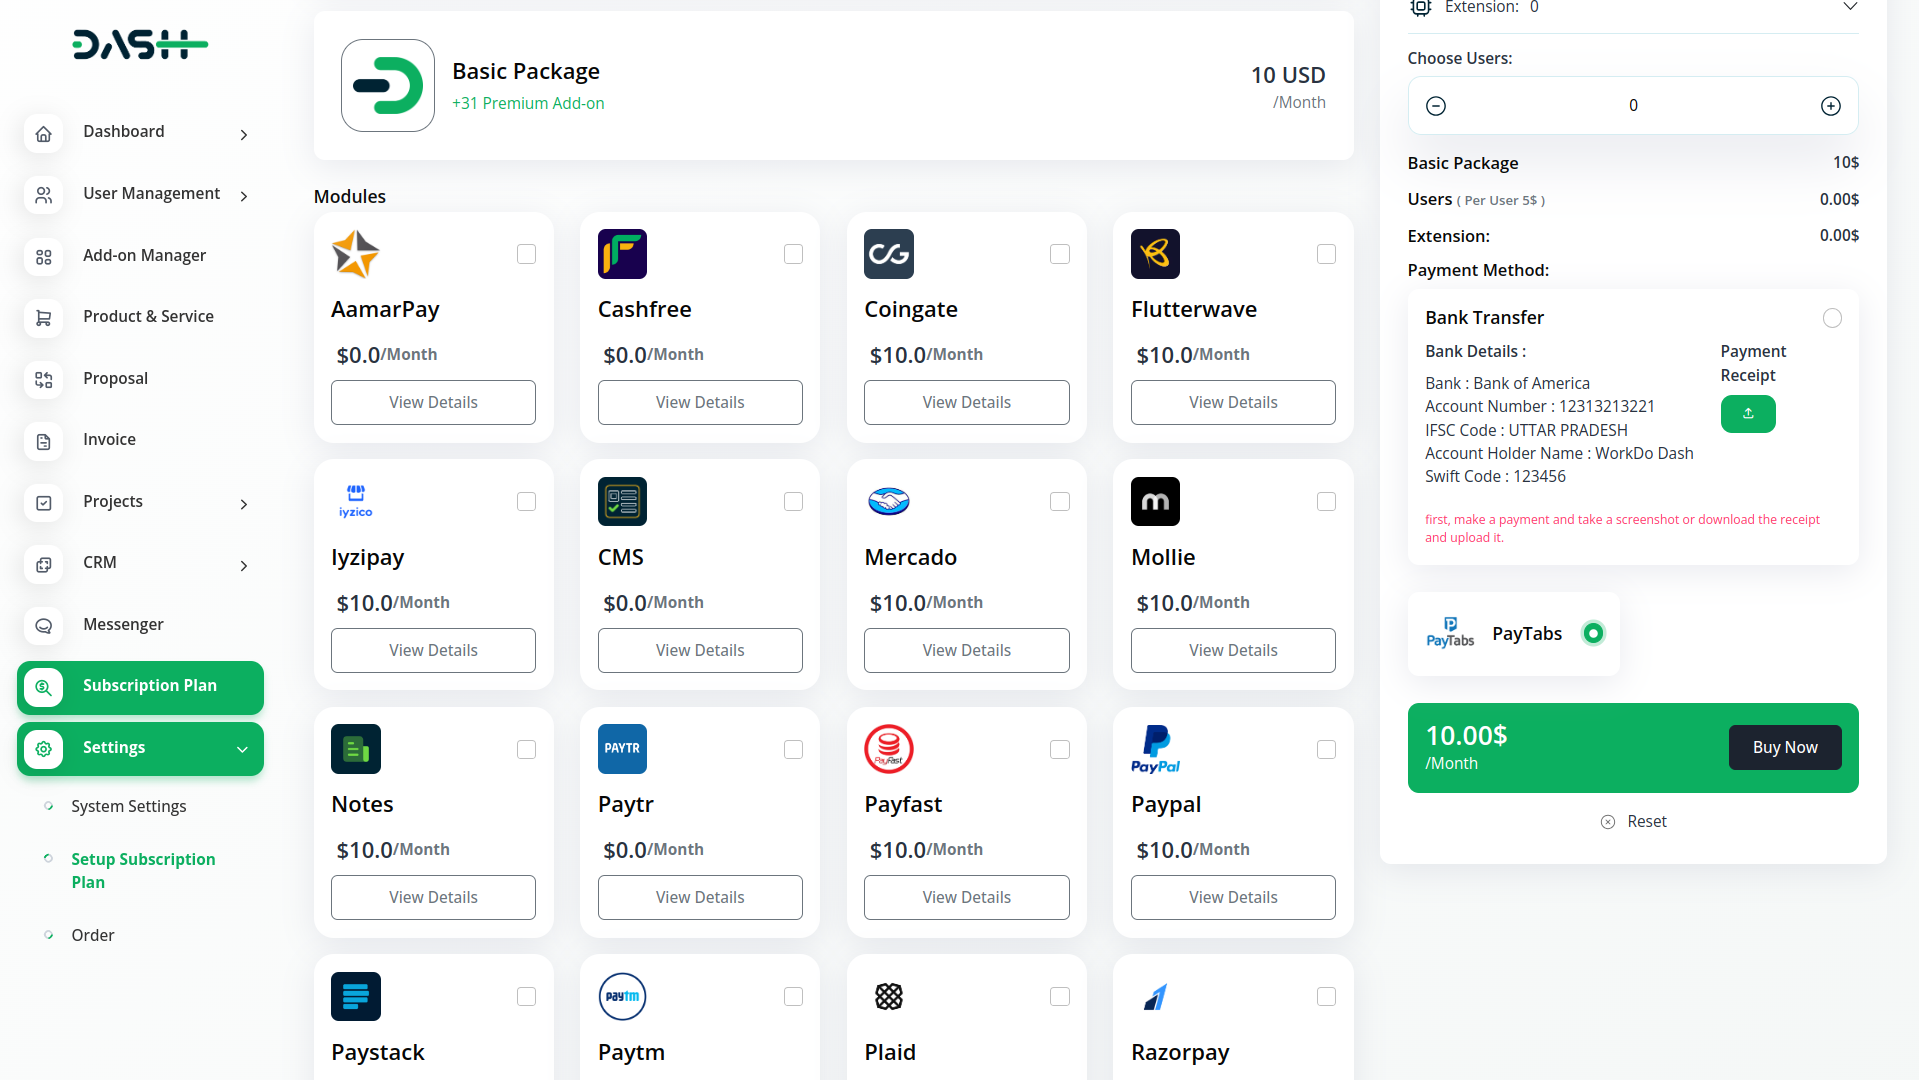The height and width of the screenshot is (1080, 1919).
Task: Click the Dashboard home icon
Action: pos(44,134)
